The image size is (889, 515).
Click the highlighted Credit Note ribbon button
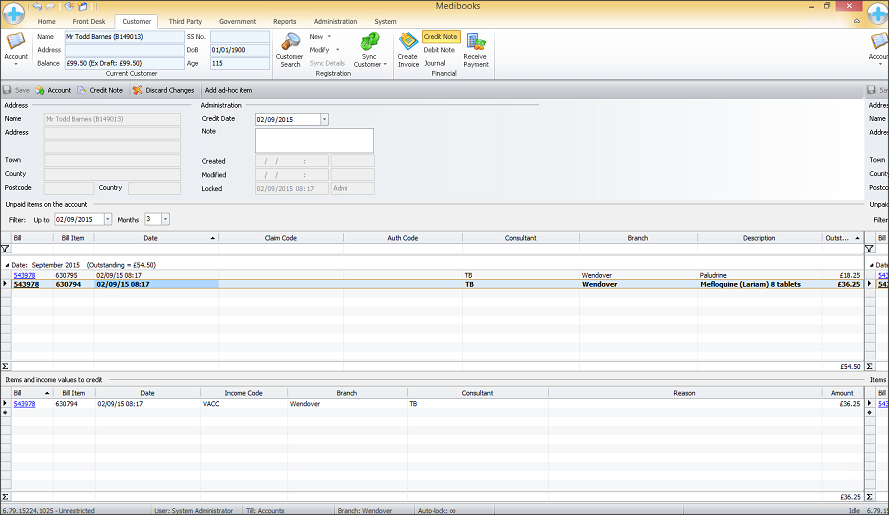tap(441, 36)
